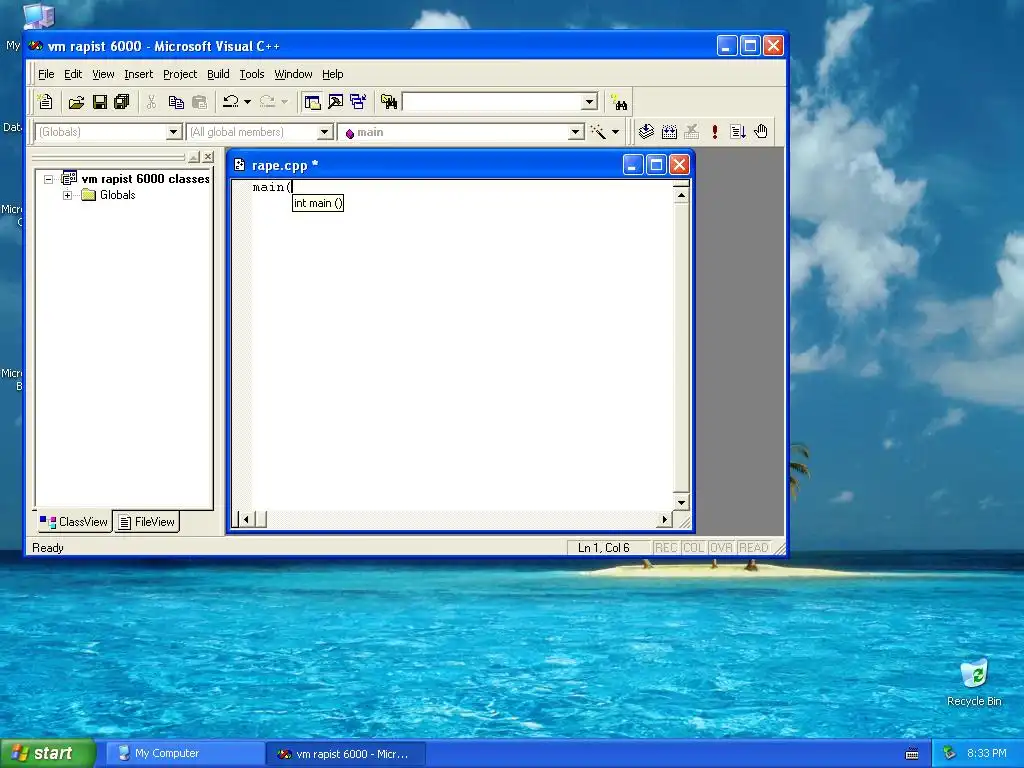Expand the Globals folder in ClassView
1024x768 pixels.
click(x=67, y=195)
